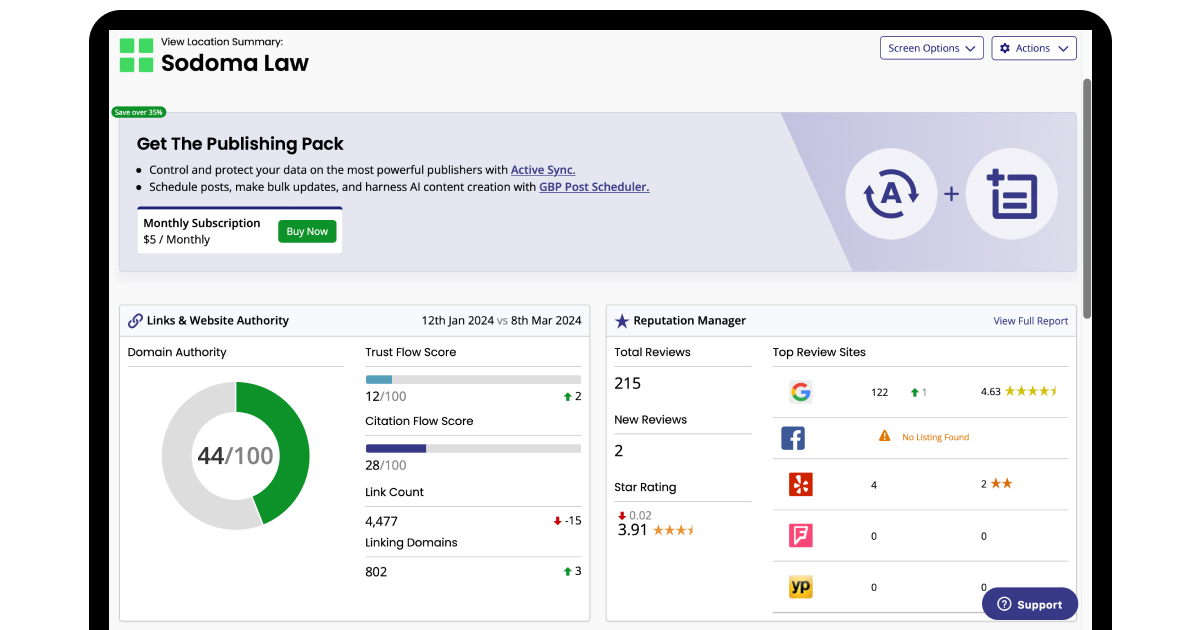Click the gear icon inside the Actions button
Image resolution: width=1200 pixels, height=630 pixels.
click(x=1004, y=47)
